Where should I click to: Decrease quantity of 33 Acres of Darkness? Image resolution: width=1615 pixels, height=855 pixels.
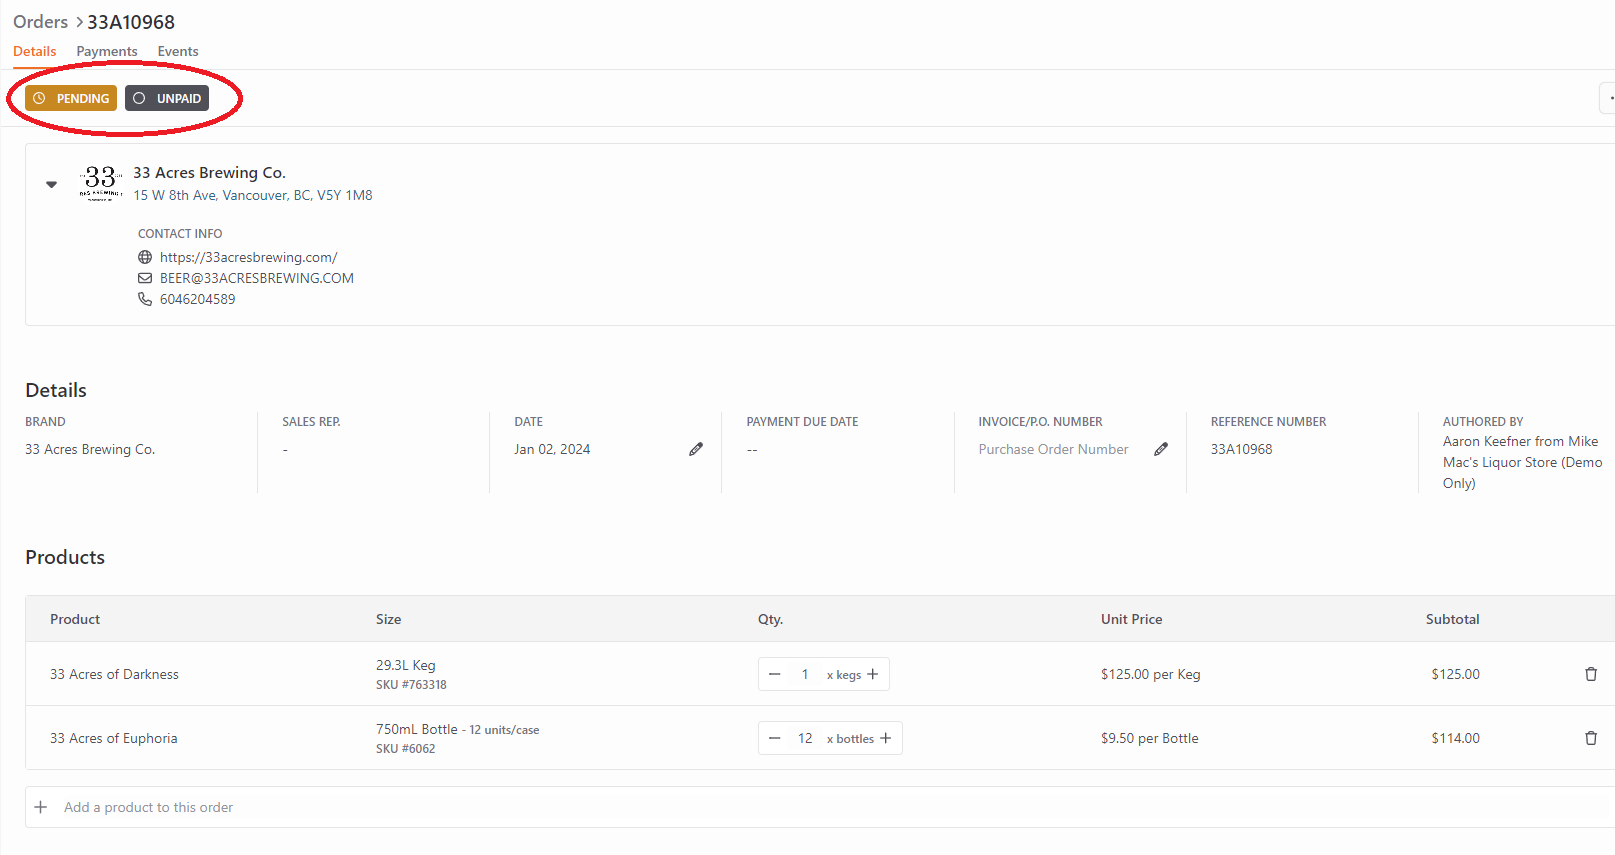tap(774, 674)
